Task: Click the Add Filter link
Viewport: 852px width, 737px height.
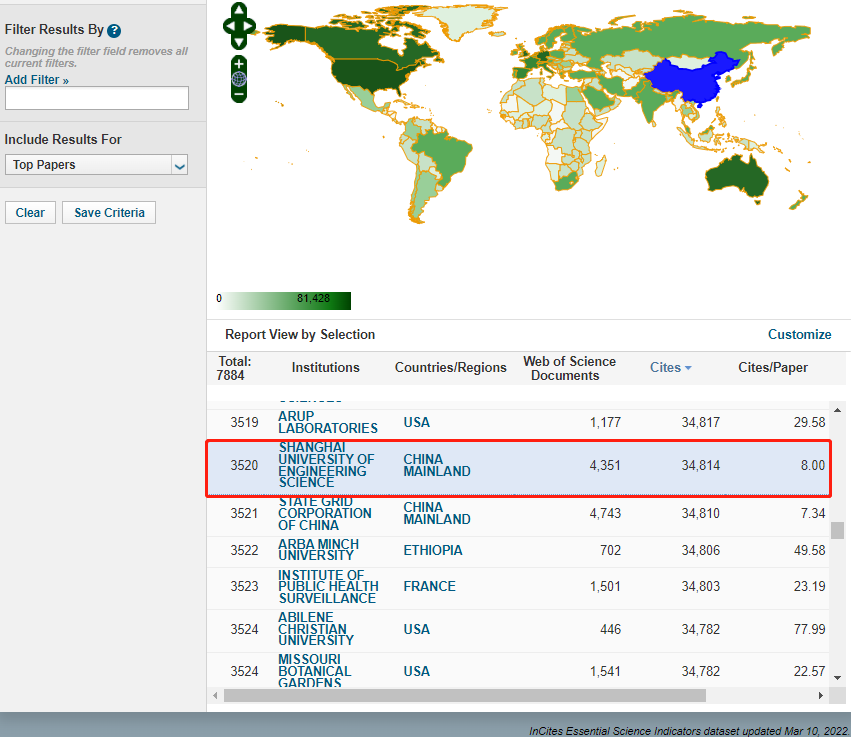Action: coord(36,80)
